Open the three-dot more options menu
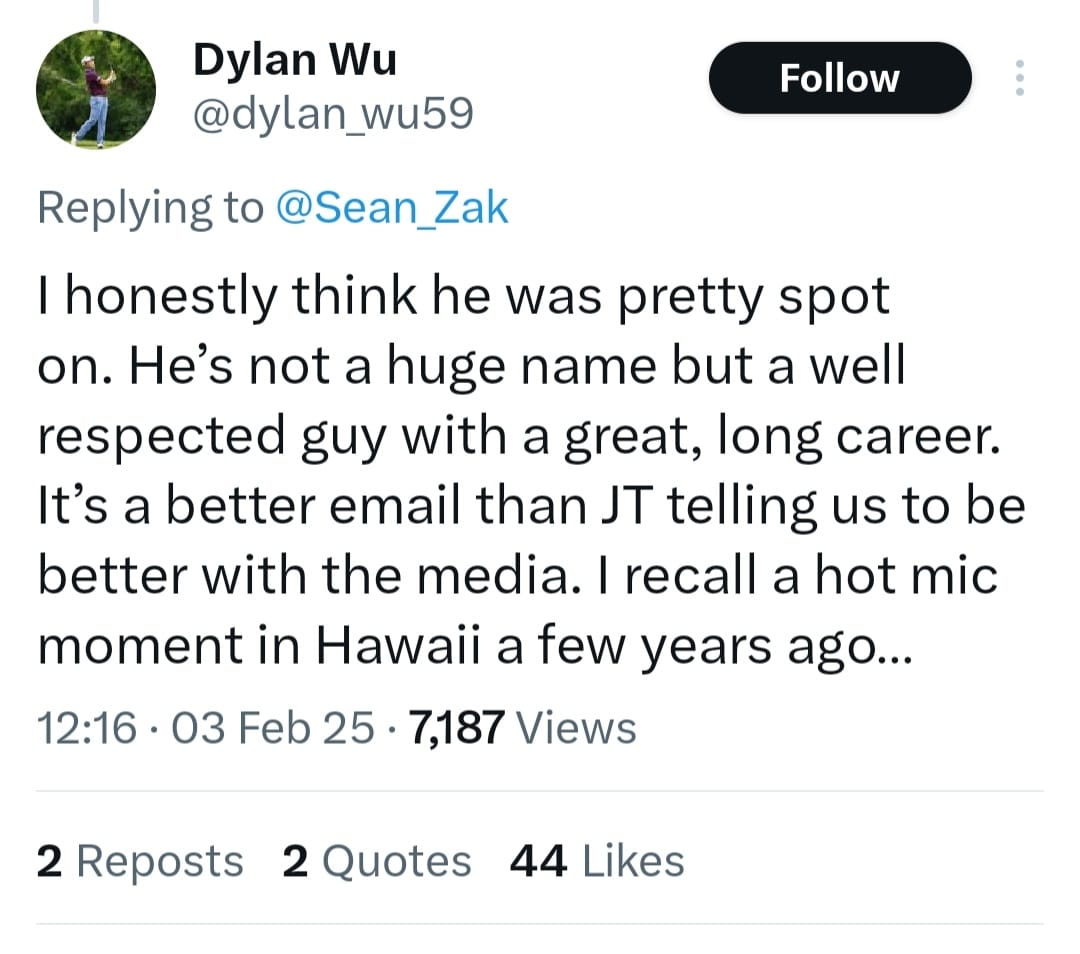The width and height of the screenshot is (1080, 954). click(1019, 78)
